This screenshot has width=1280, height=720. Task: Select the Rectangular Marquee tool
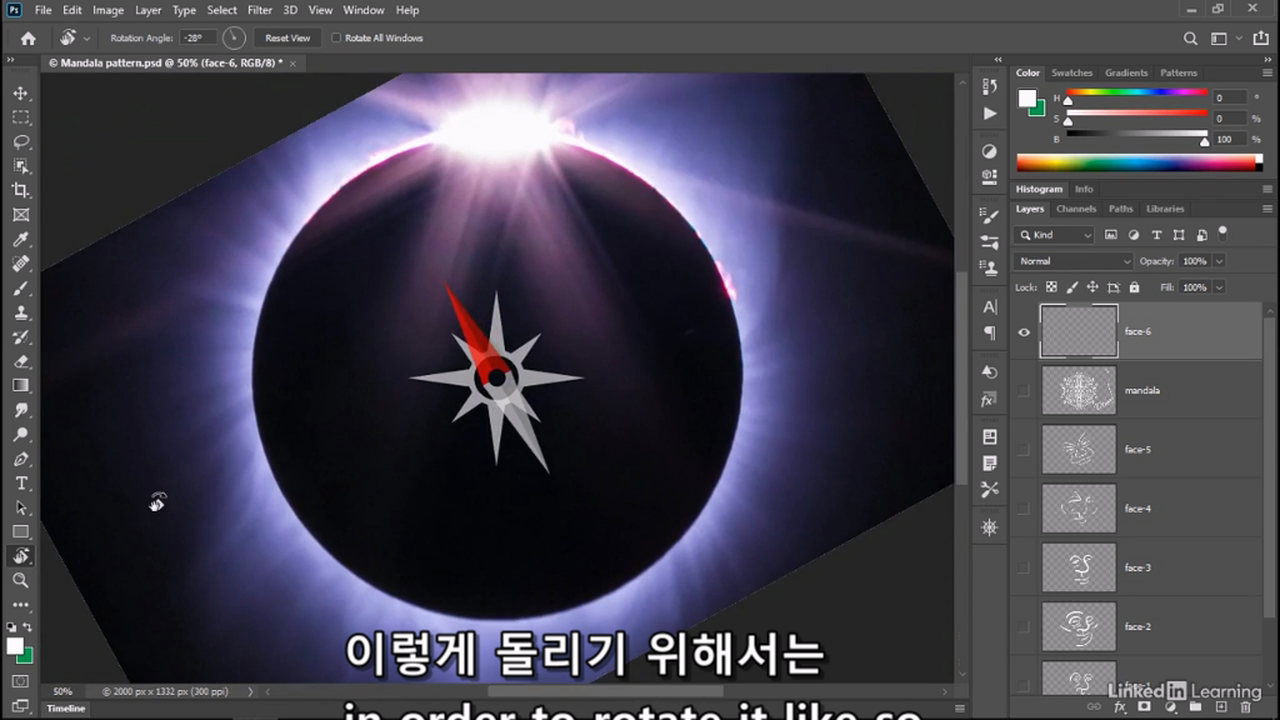21,117
